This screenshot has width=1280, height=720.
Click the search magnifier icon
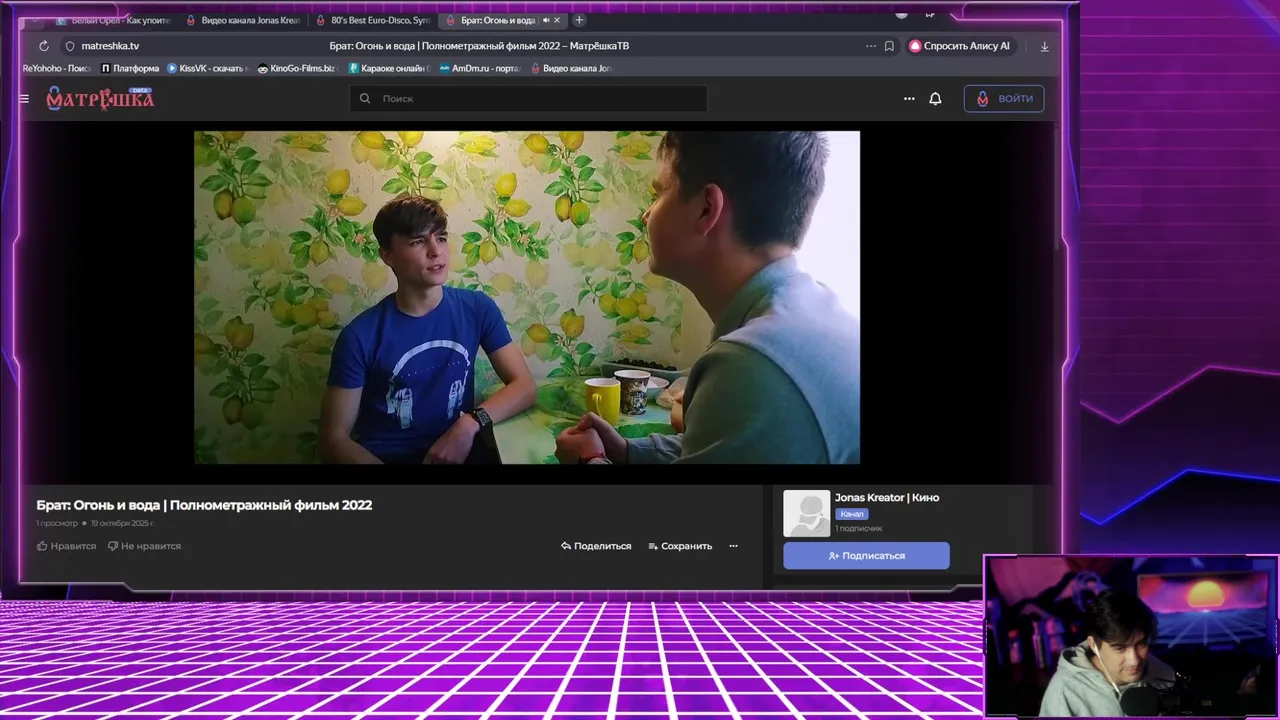365,99
